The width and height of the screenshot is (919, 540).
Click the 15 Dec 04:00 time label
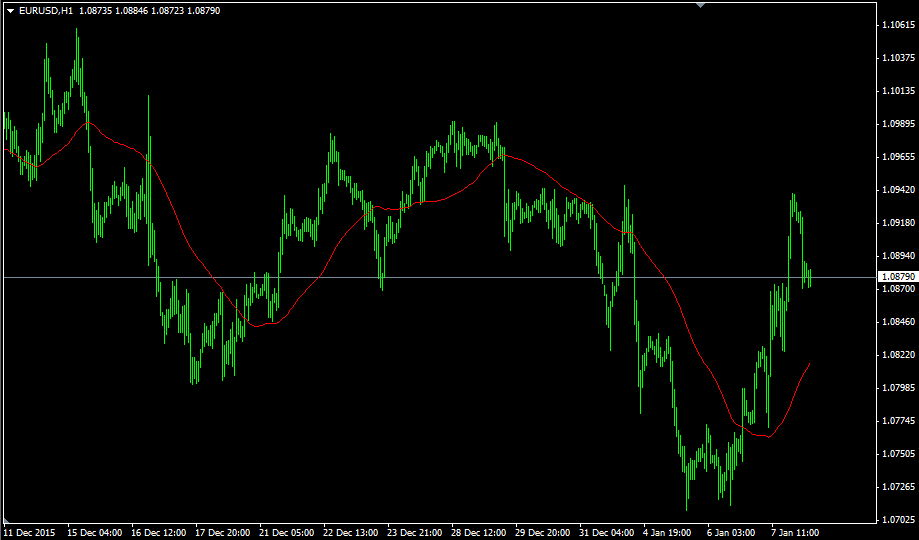94,532
